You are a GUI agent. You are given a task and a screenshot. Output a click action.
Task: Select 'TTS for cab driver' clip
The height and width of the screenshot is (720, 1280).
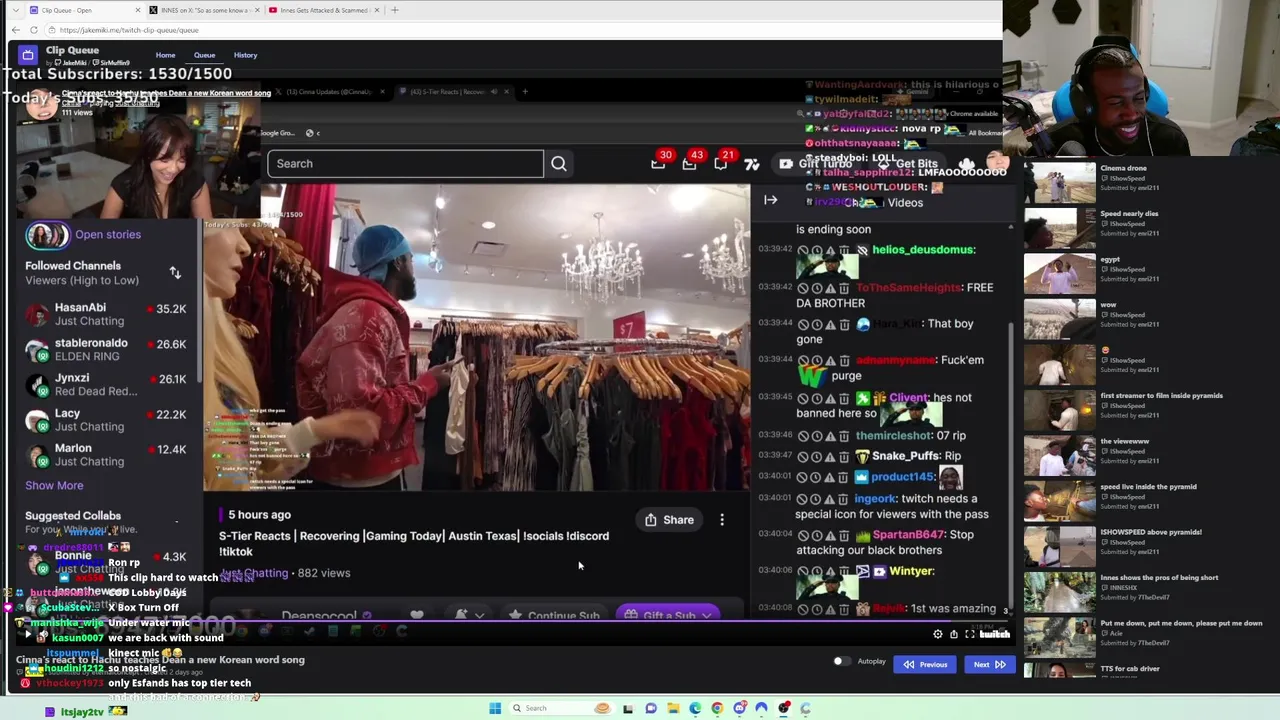[1059, 671]
